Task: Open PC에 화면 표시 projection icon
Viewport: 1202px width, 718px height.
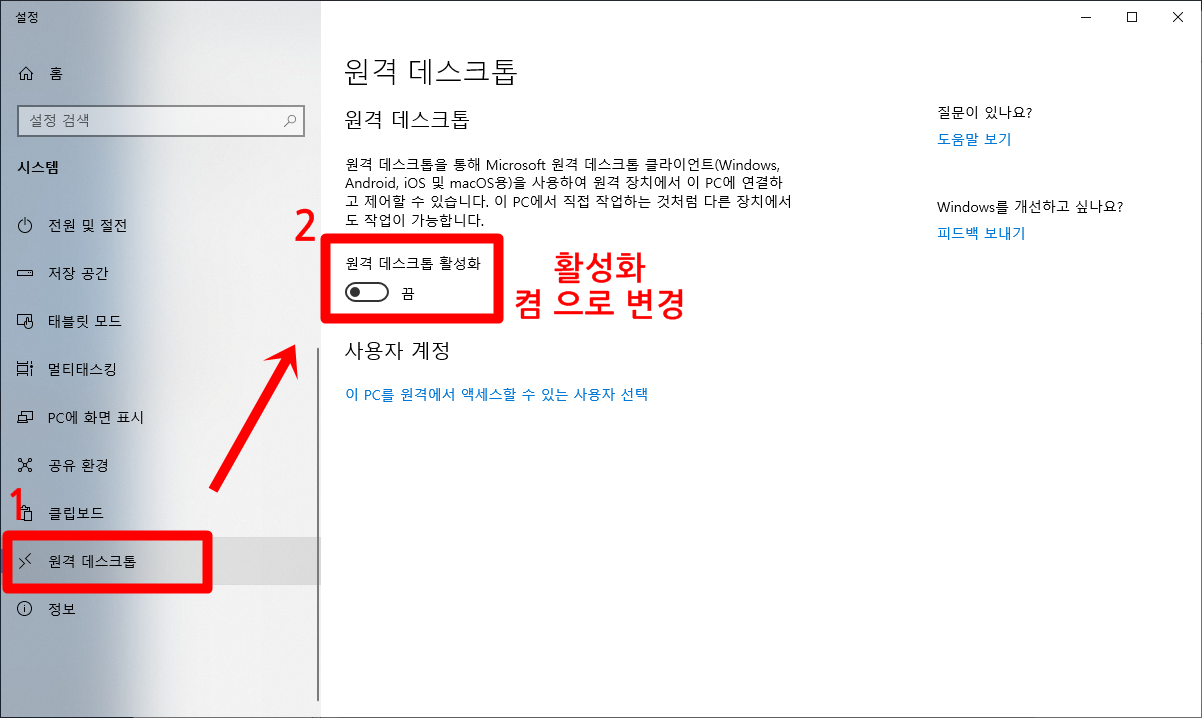Action: coord(26,417)
